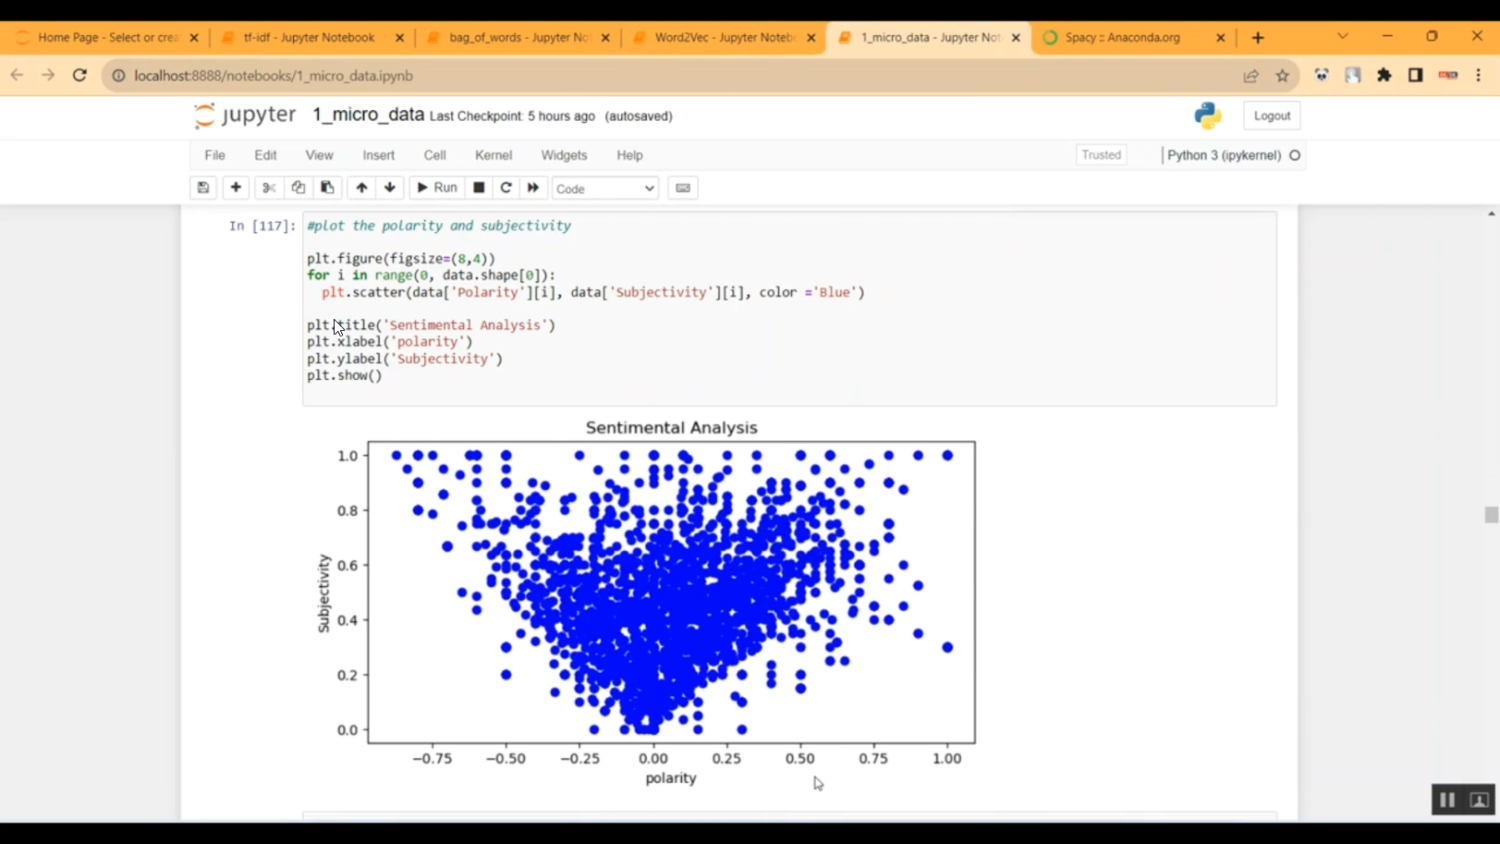This screenshot has width=1500, height=844.
Task: Move selected cell down arrow
Action: coord(390,188)
